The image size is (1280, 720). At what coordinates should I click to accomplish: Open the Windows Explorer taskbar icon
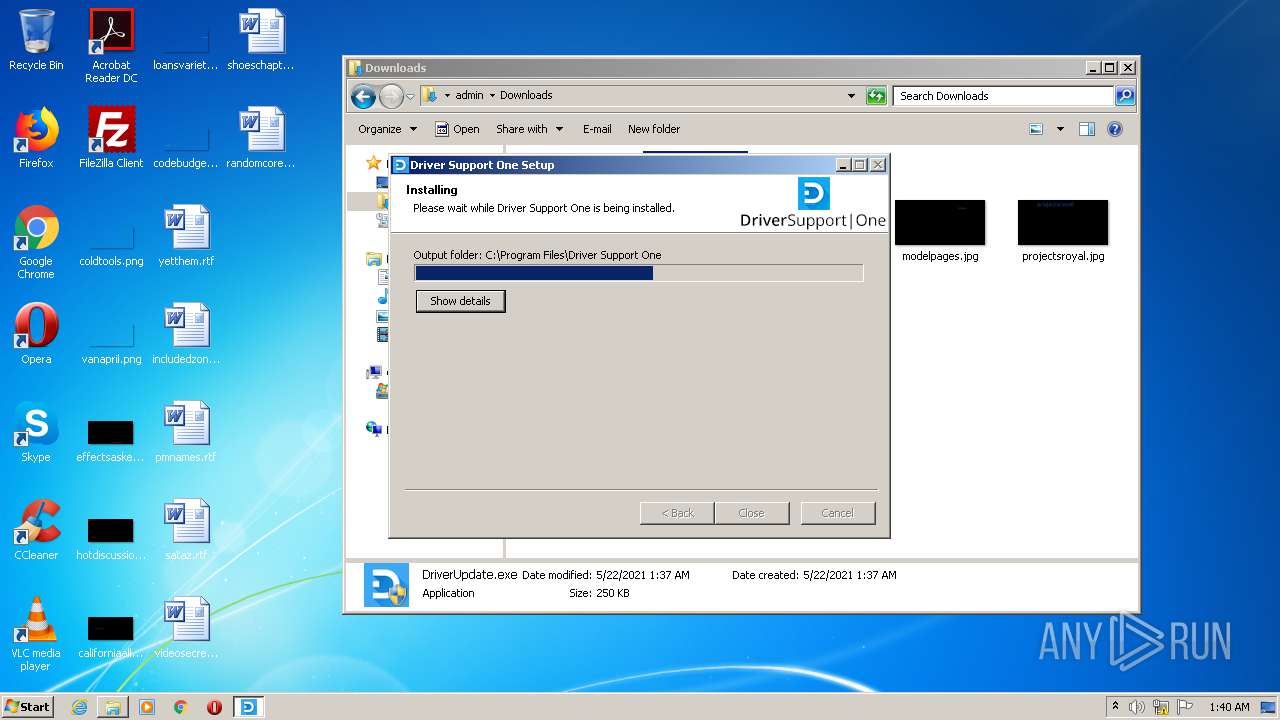tap(113, 707)
